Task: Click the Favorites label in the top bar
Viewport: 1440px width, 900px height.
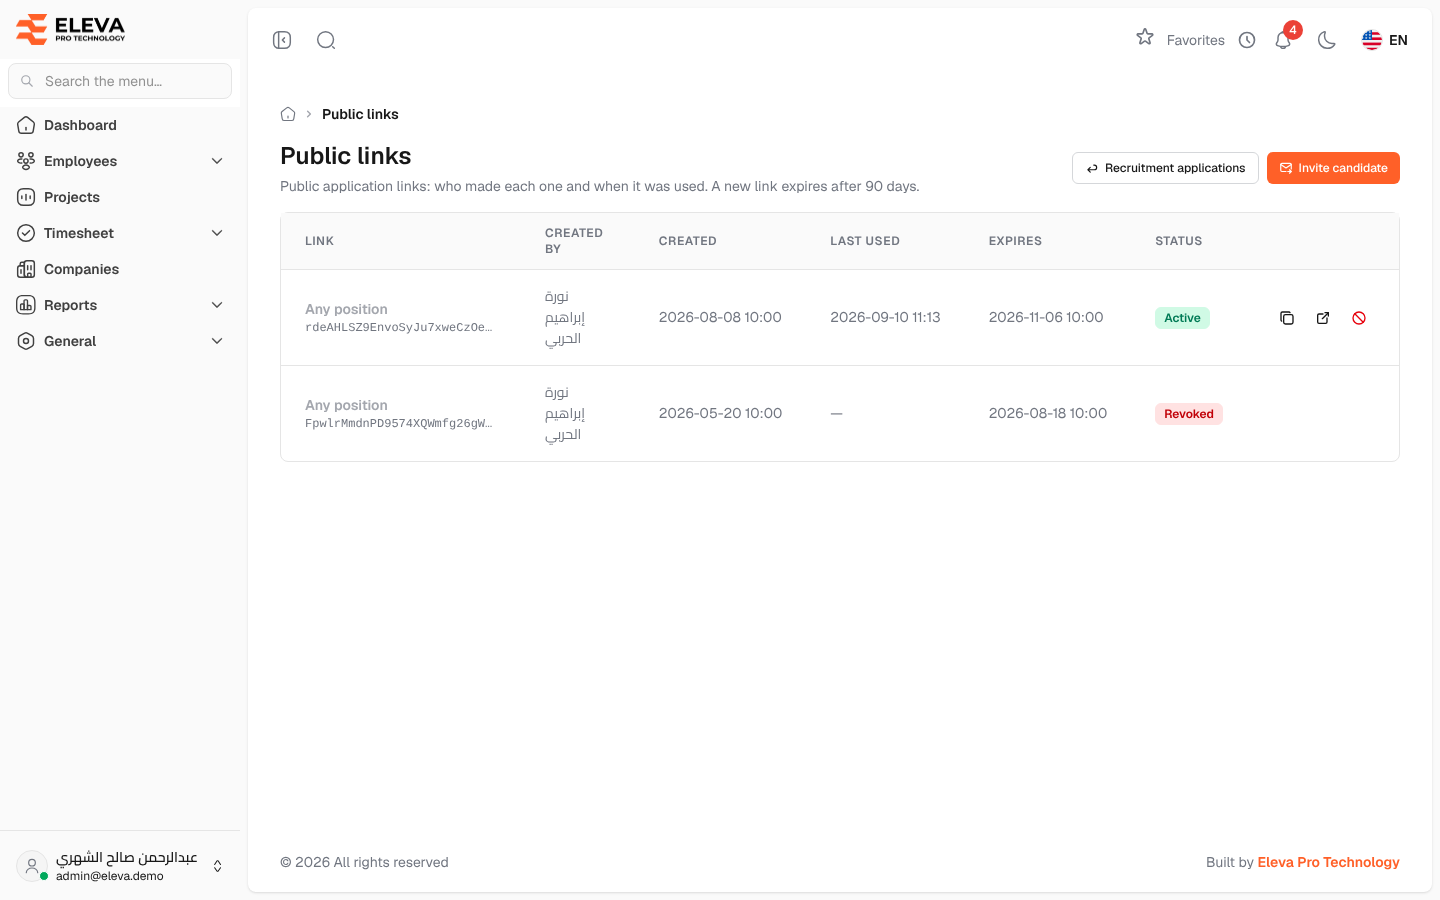Action: click(1196, 40)
